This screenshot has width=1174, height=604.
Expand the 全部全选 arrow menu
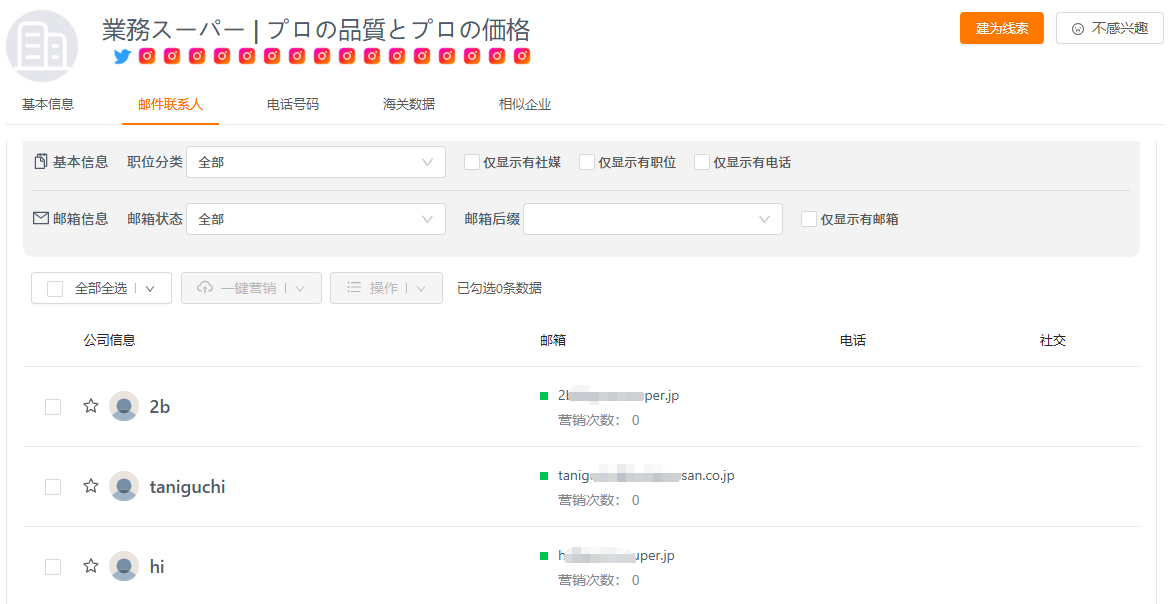(150, 289)
